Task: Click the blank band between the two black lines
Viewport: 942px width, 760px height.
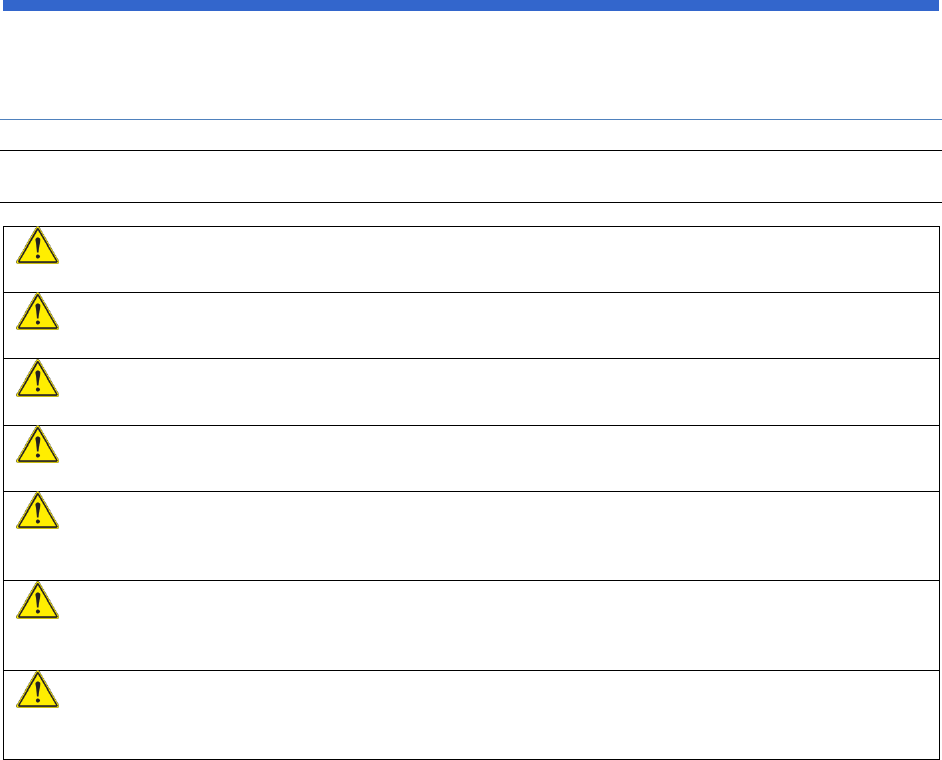Action: [471, 177]
